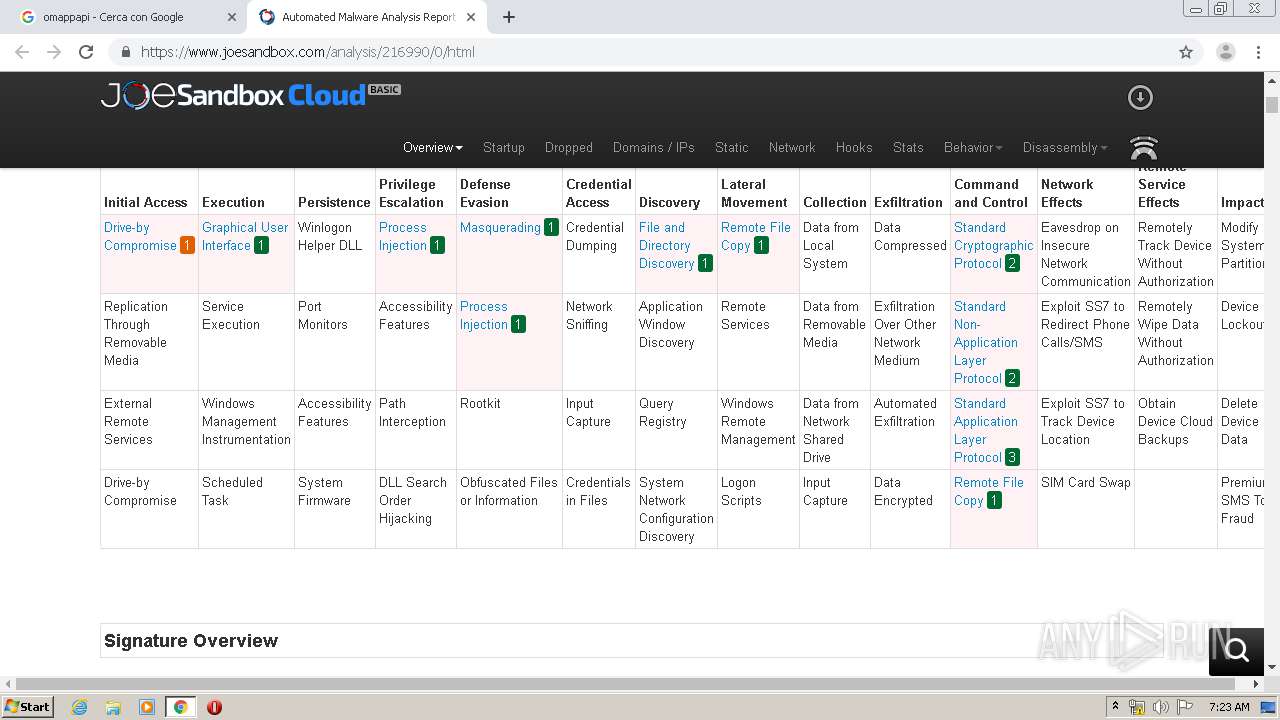The image size is (1280, 720).
Task: Go to the Domains / IPs section
Action: tap(654, 147)
